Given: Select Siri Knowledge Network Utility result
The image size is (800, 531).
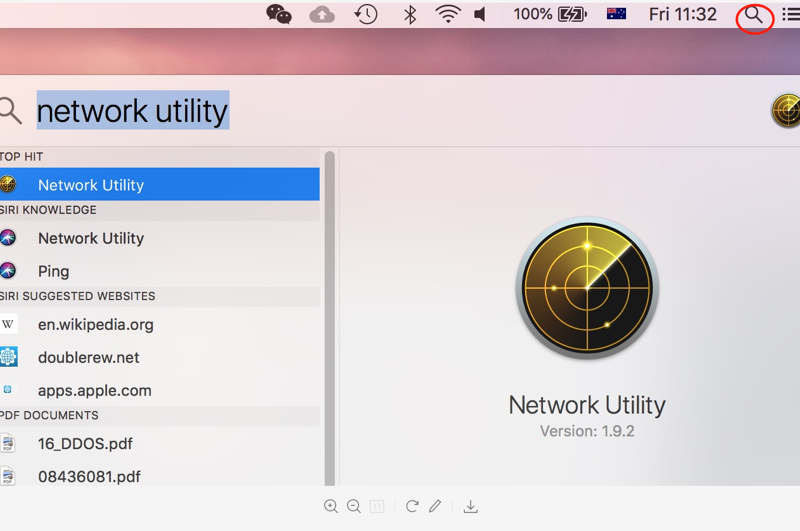Looking at the screenshot, I should pyautogui.click(x=160, y=238).
